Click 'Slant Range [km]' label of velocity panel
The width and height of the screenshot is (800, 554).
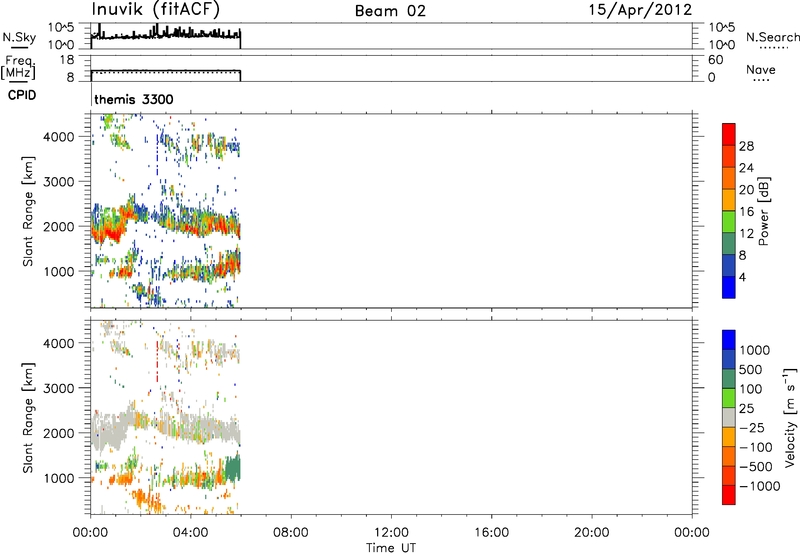pos(28,418)
